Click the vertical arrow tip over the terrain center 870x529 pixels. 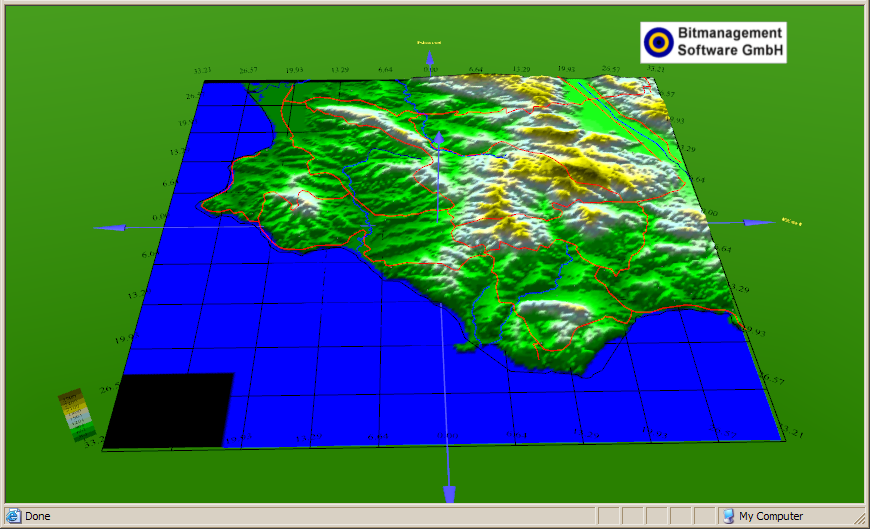click(x=439, y=139)
